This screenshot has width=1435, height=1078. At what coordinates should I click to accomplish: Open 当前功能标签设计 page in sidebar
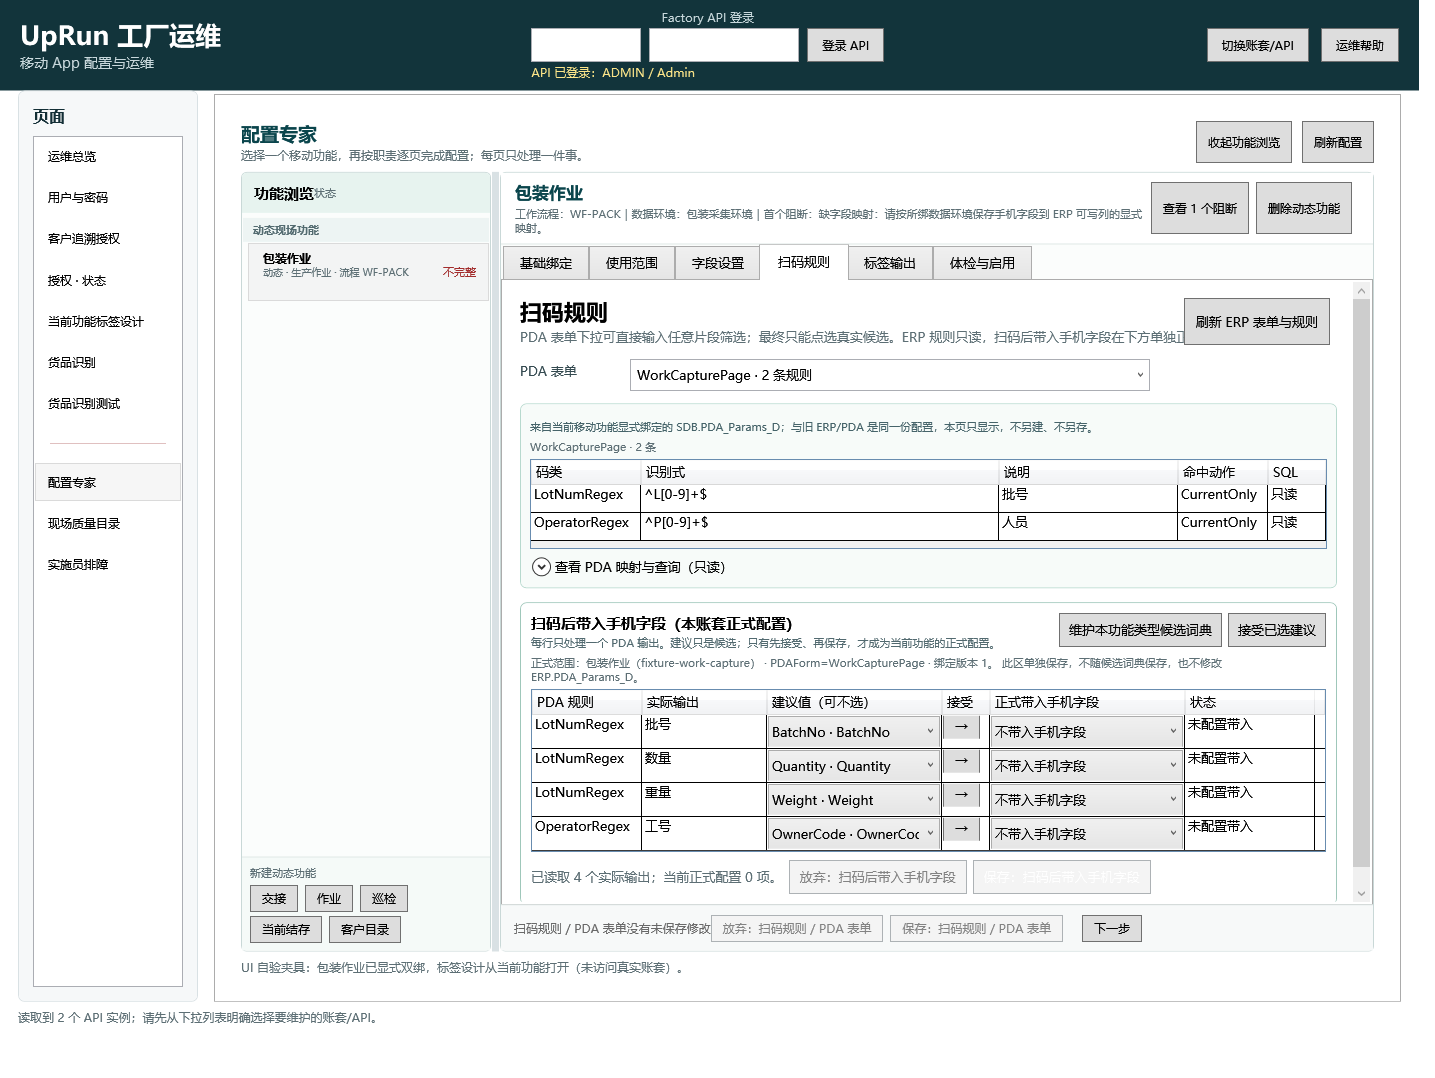(108, 322)
